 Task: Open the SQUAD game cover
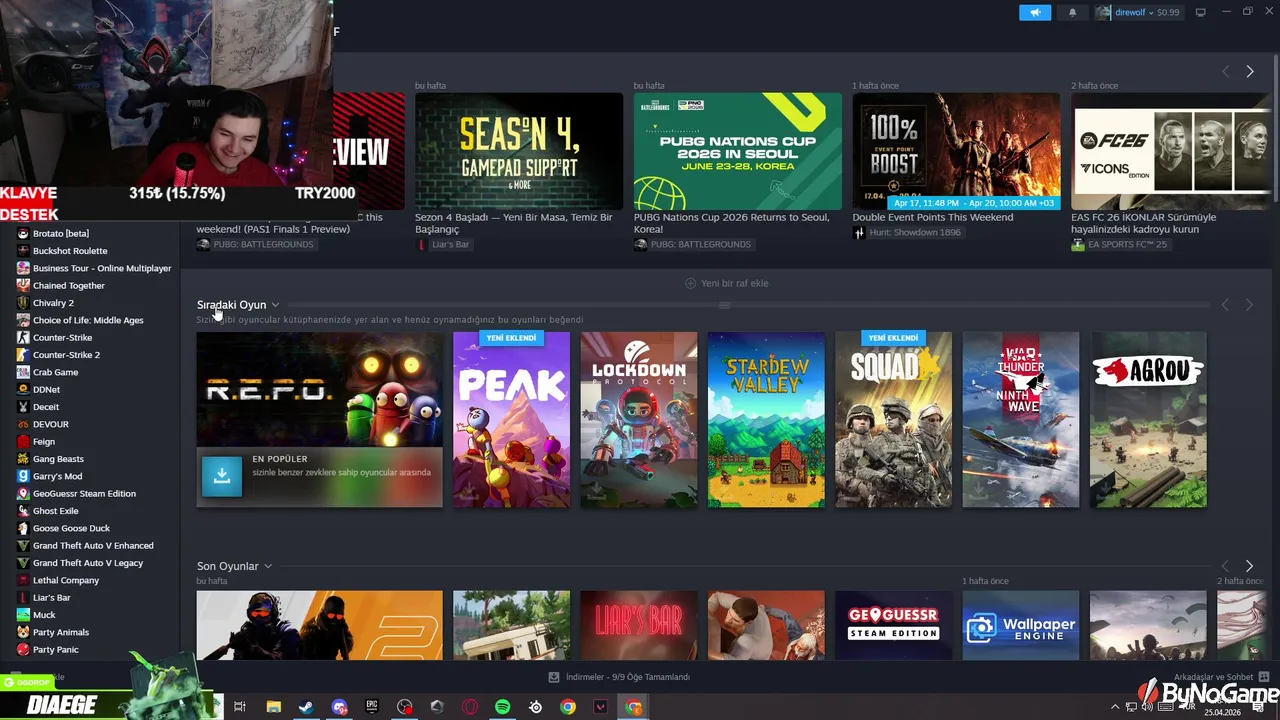pos(893,419)
